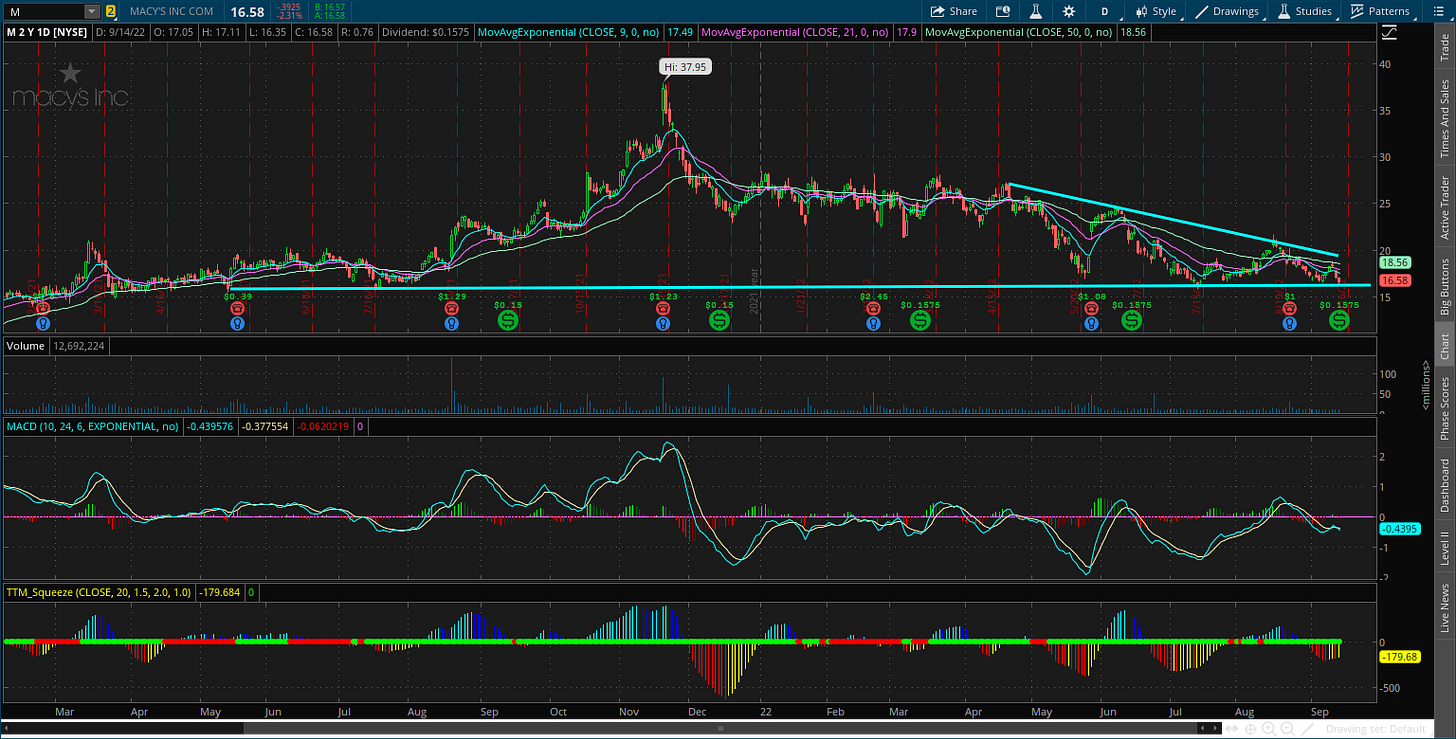This screenshot has height=739, width=1456.
Task: Click the -179.68 TTM Squeeze axis value
Action: pos(1399,657)
